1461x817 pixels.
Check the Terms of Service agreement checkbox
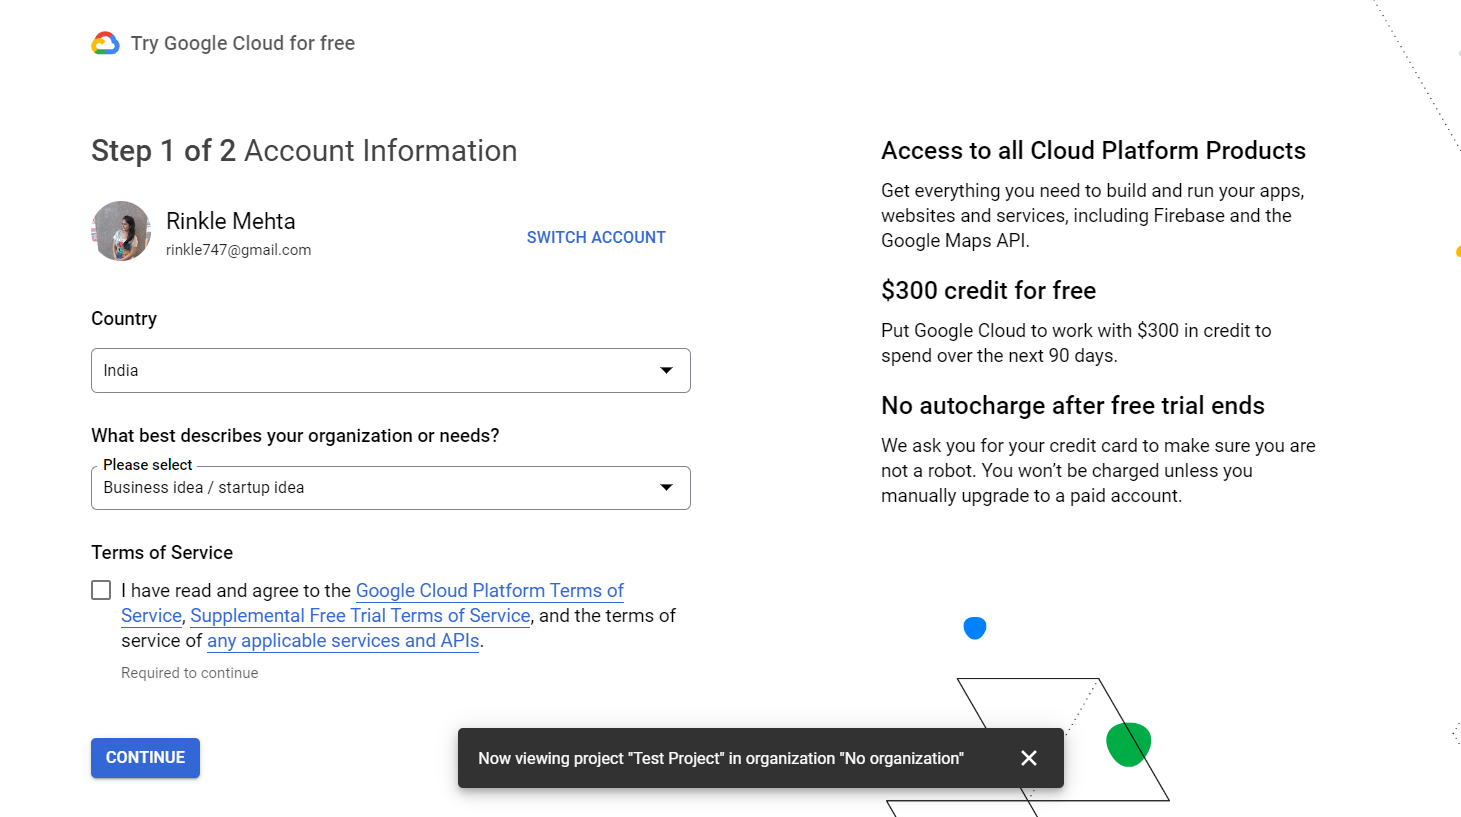point(101,590)
